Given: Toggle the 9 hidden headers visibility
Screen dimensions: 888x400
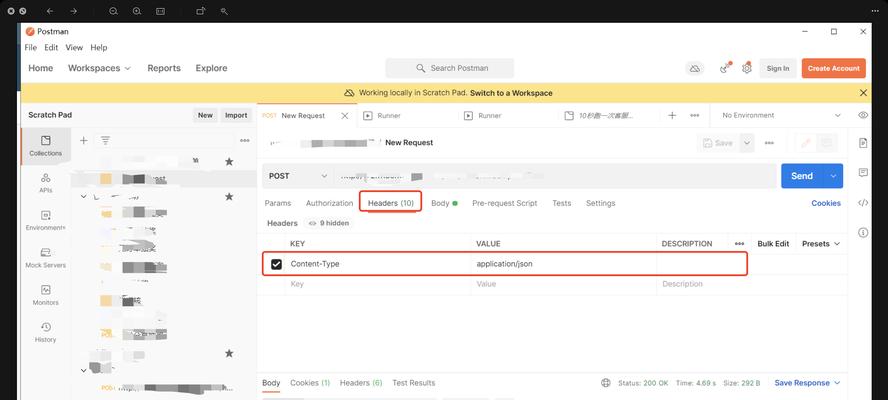Looking at the screenshot, I should (328, 223).
